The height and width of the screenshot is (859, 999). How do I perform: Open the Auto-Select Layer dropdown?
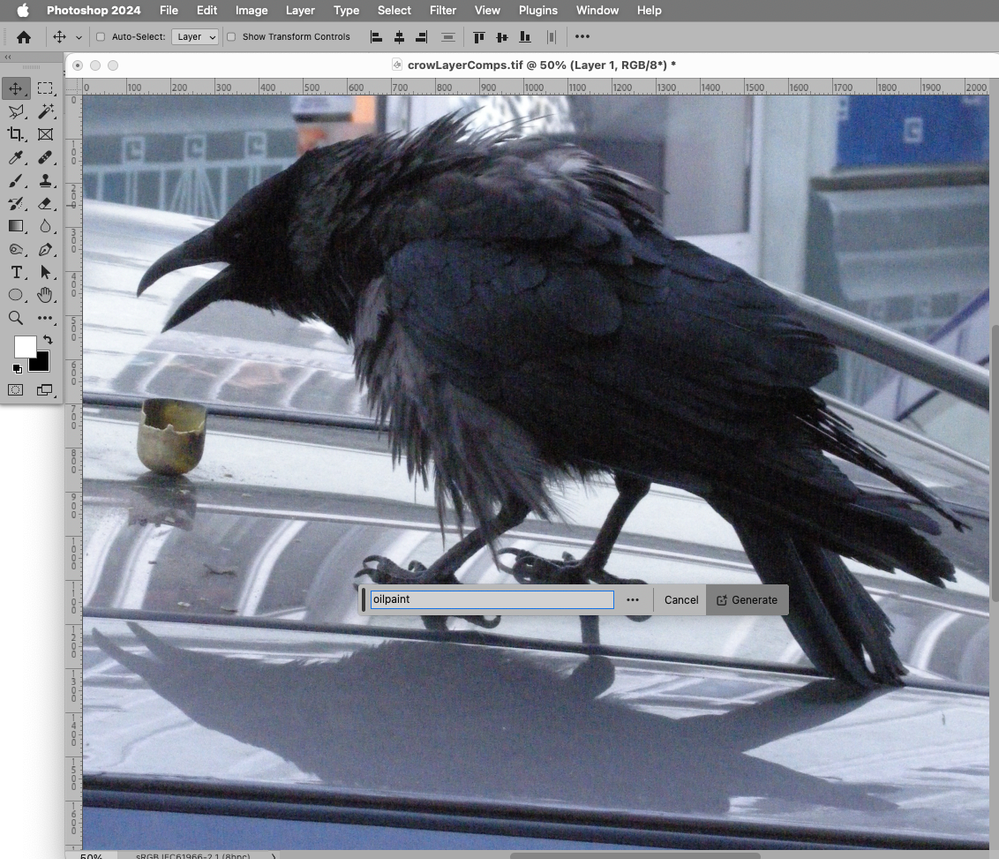[195, 37]
